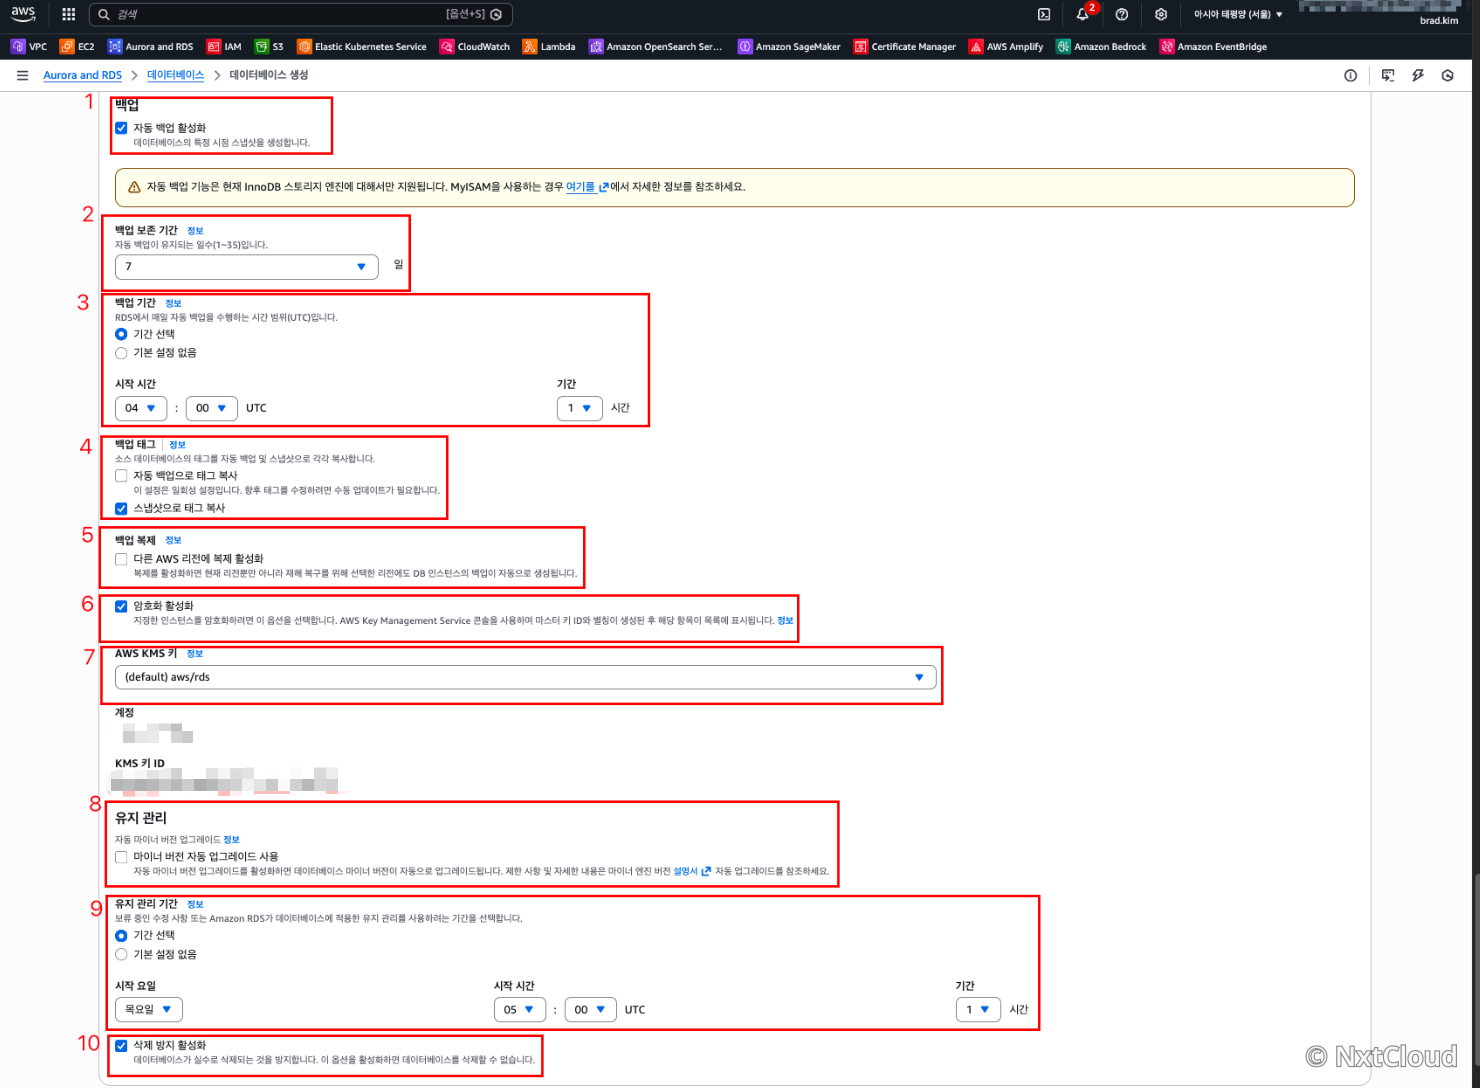
Task: Open the Lambda favorite shortcut
Action: [x=549, y=46]
